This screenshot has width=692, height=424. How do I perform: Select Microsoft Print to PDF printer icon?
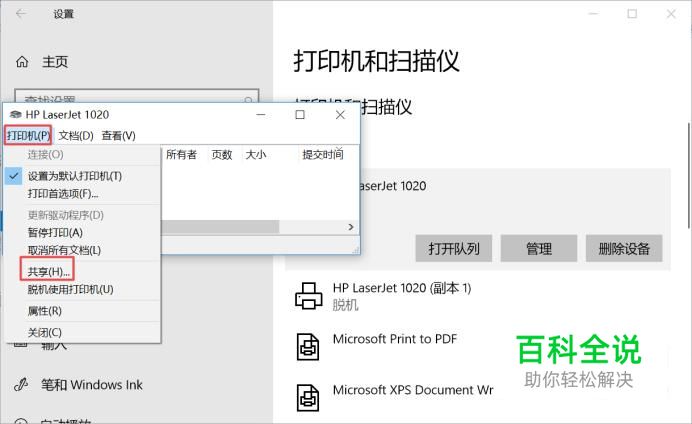308,347
